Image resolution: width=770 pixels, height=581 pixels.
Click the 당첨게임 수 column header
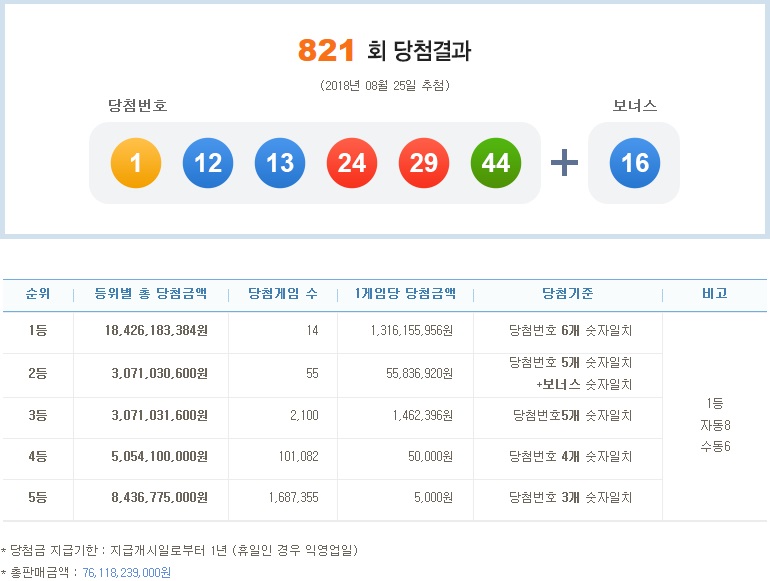283,294
